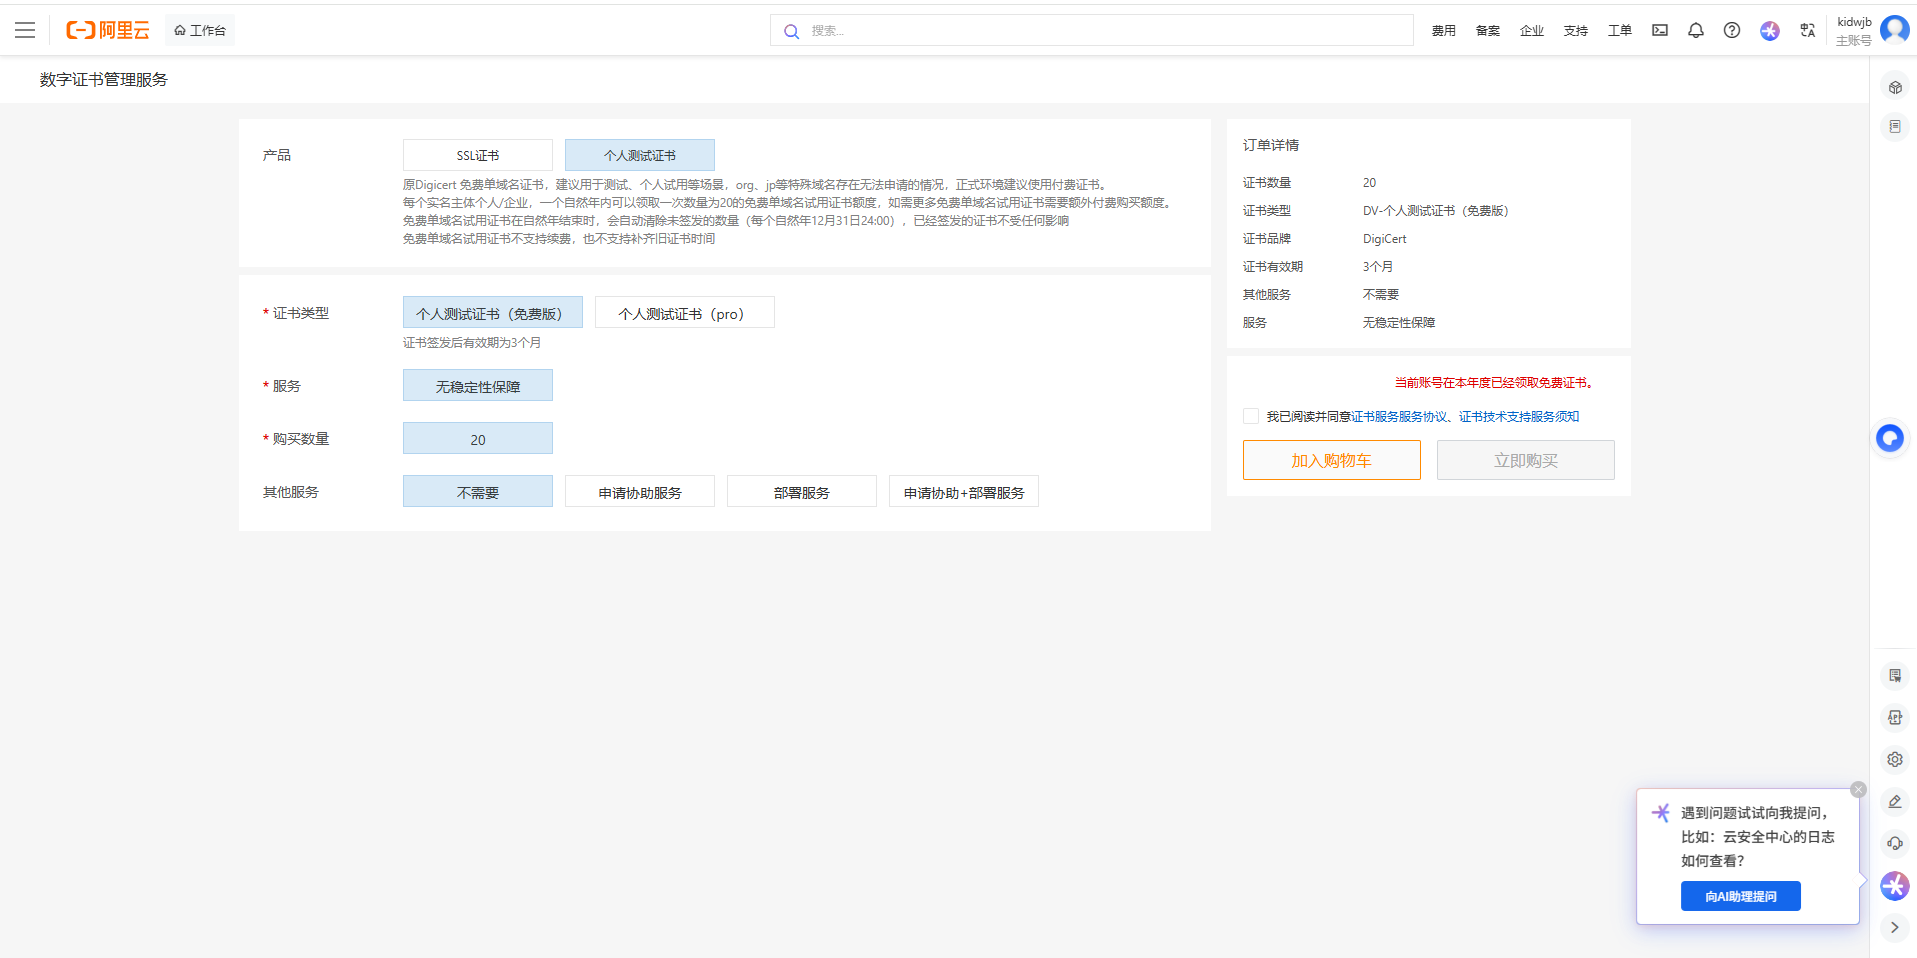Check the service agreement checkbox
Viewport: 1917px width, 958px height.
coord(1250,416)
